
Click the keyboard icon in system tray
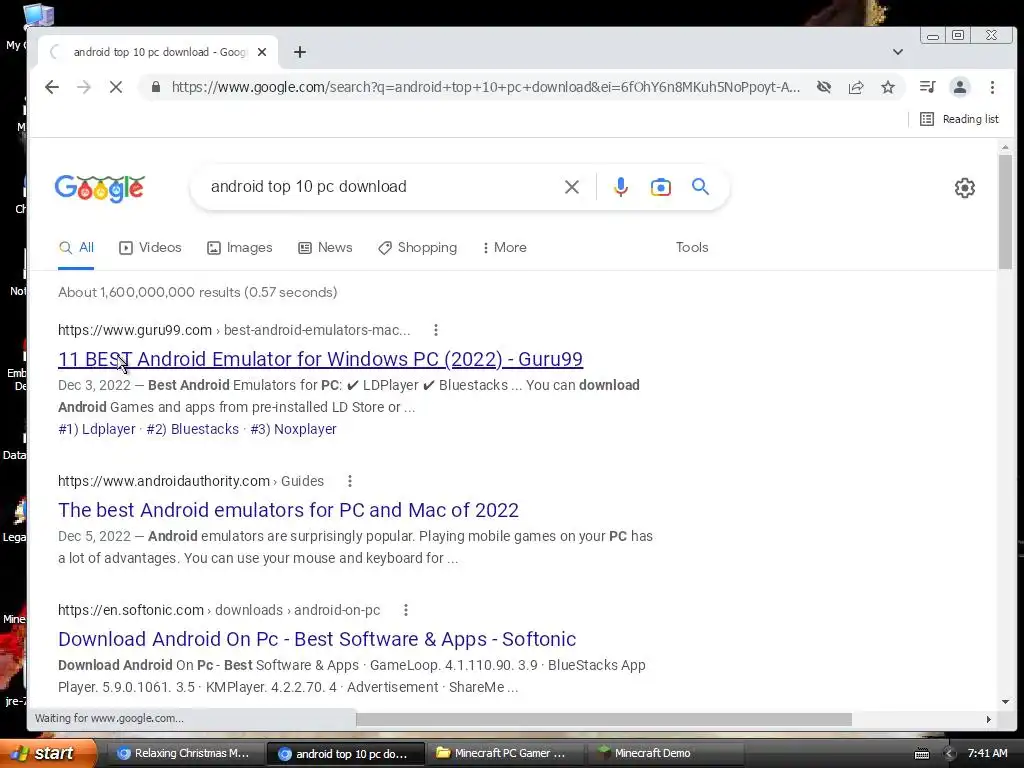(x=921, y=754)
